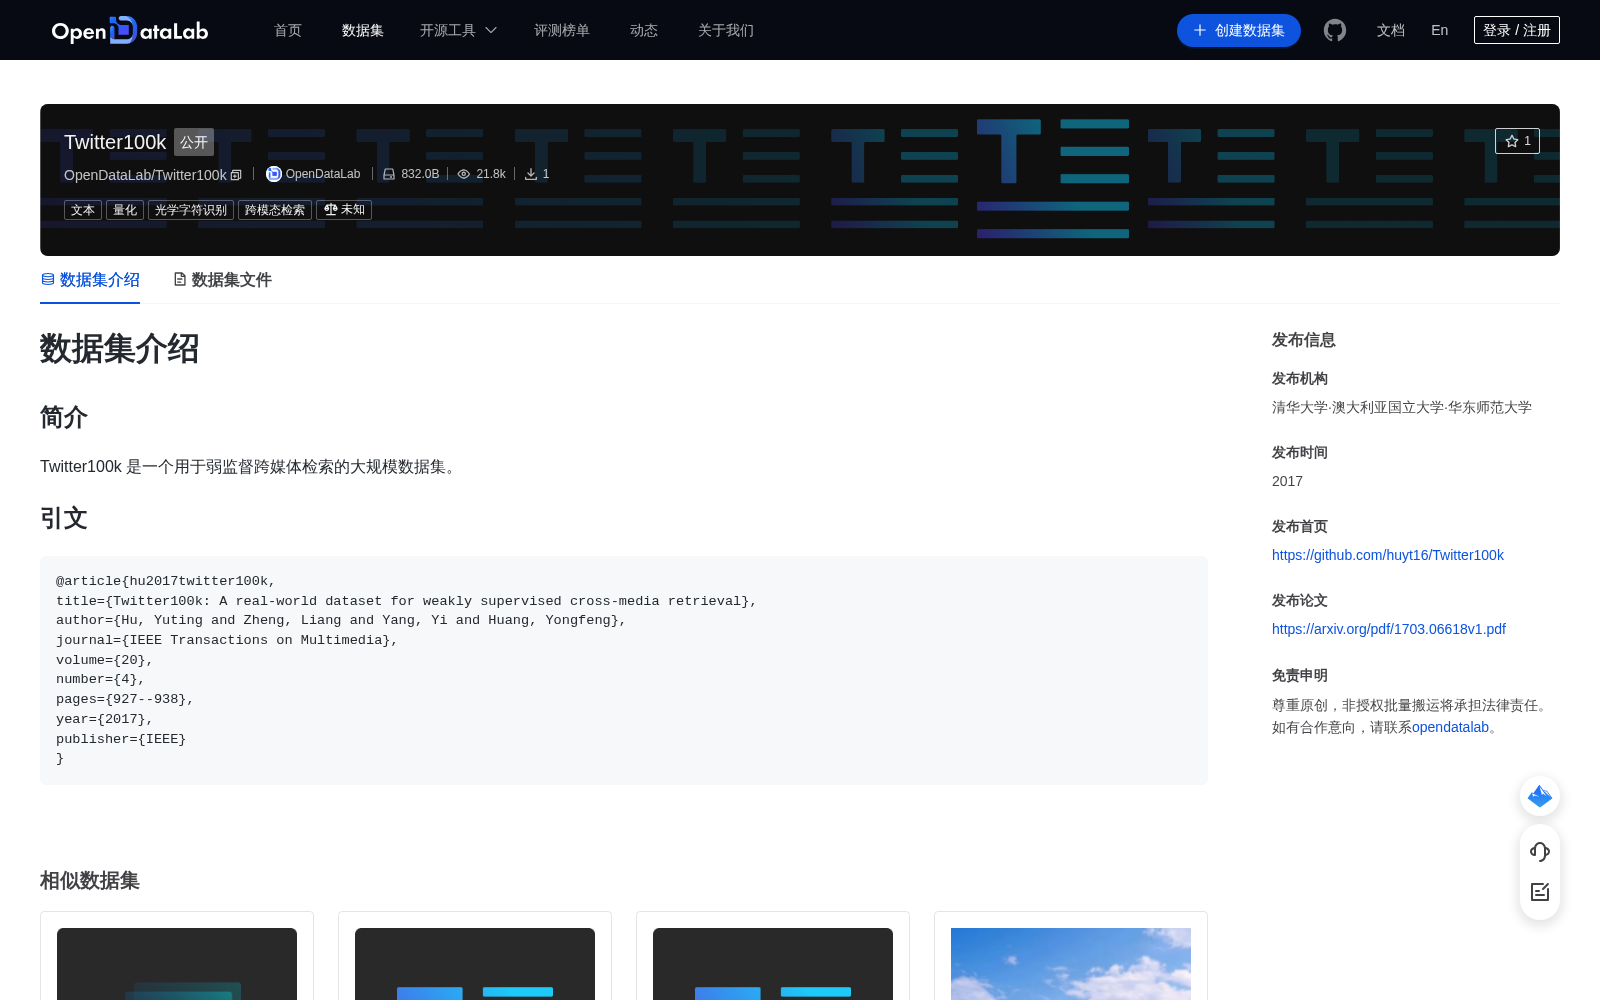Open third similar dataset thumbnail
This screenshot has width=1600, height=1000.
point(773,964)
